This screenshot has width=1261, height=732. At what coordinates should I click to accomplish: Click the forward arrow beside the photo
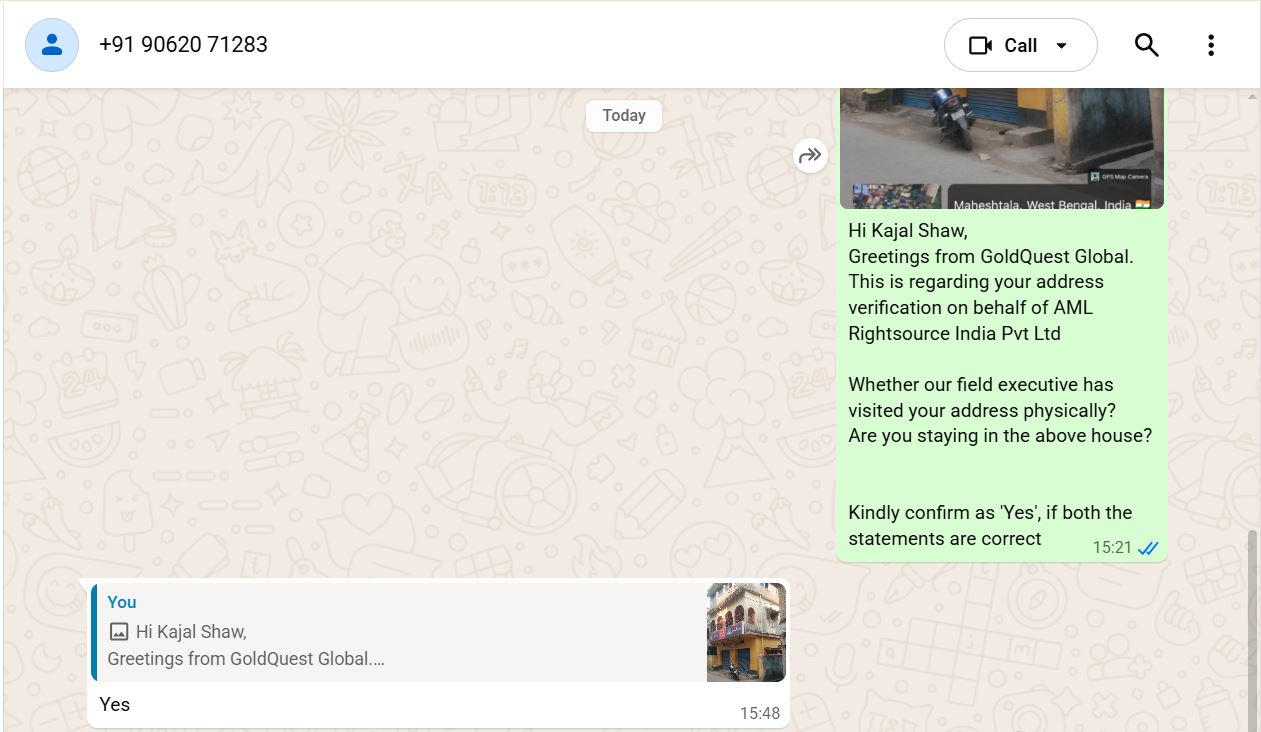pos(810,155)
